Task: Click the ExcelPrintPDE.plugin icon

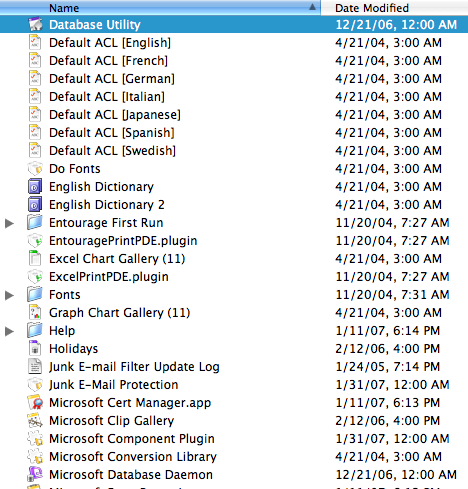Action: pyautogui.click(x=35, y=277)
